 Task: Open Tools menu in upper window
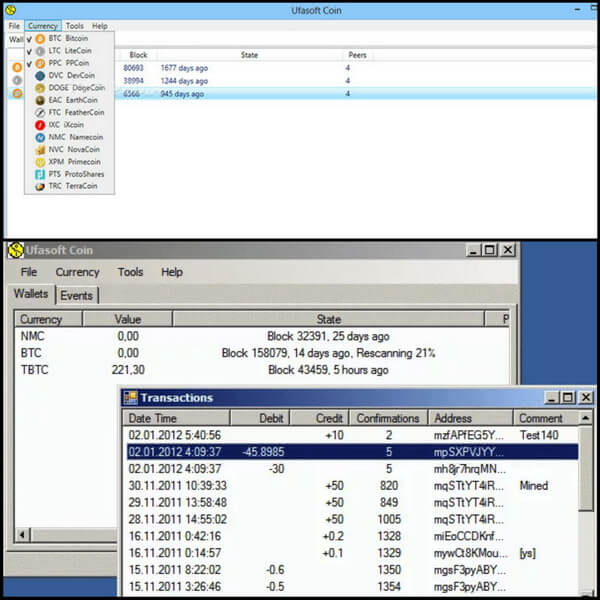[x=75, y=26]
